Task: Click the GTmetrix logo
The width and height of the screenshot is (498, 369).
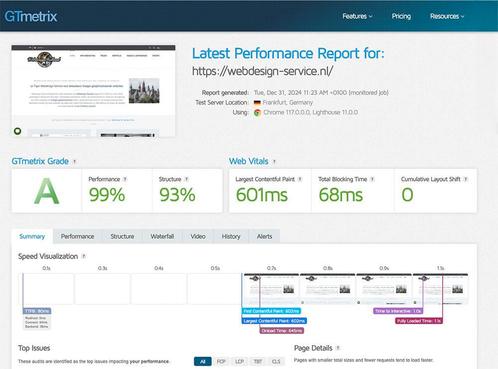Action: tap(31, 16)
